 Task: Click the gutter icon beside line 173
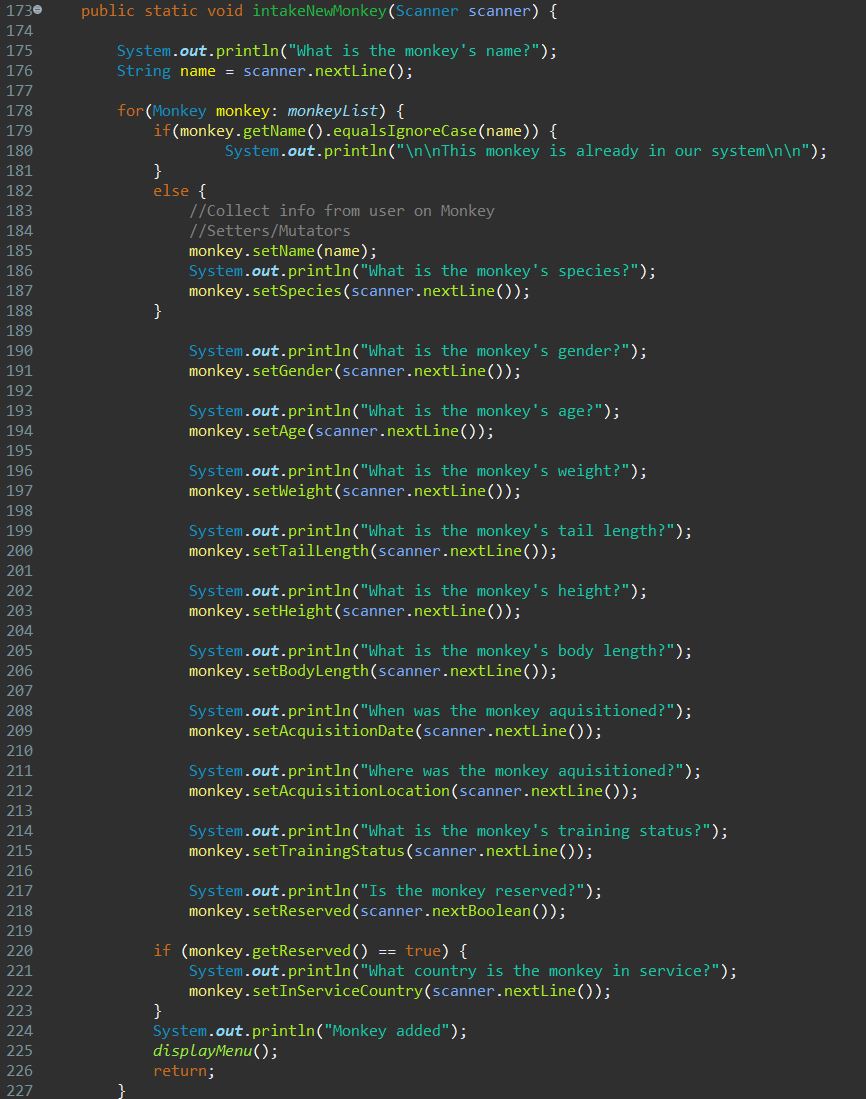37,11
